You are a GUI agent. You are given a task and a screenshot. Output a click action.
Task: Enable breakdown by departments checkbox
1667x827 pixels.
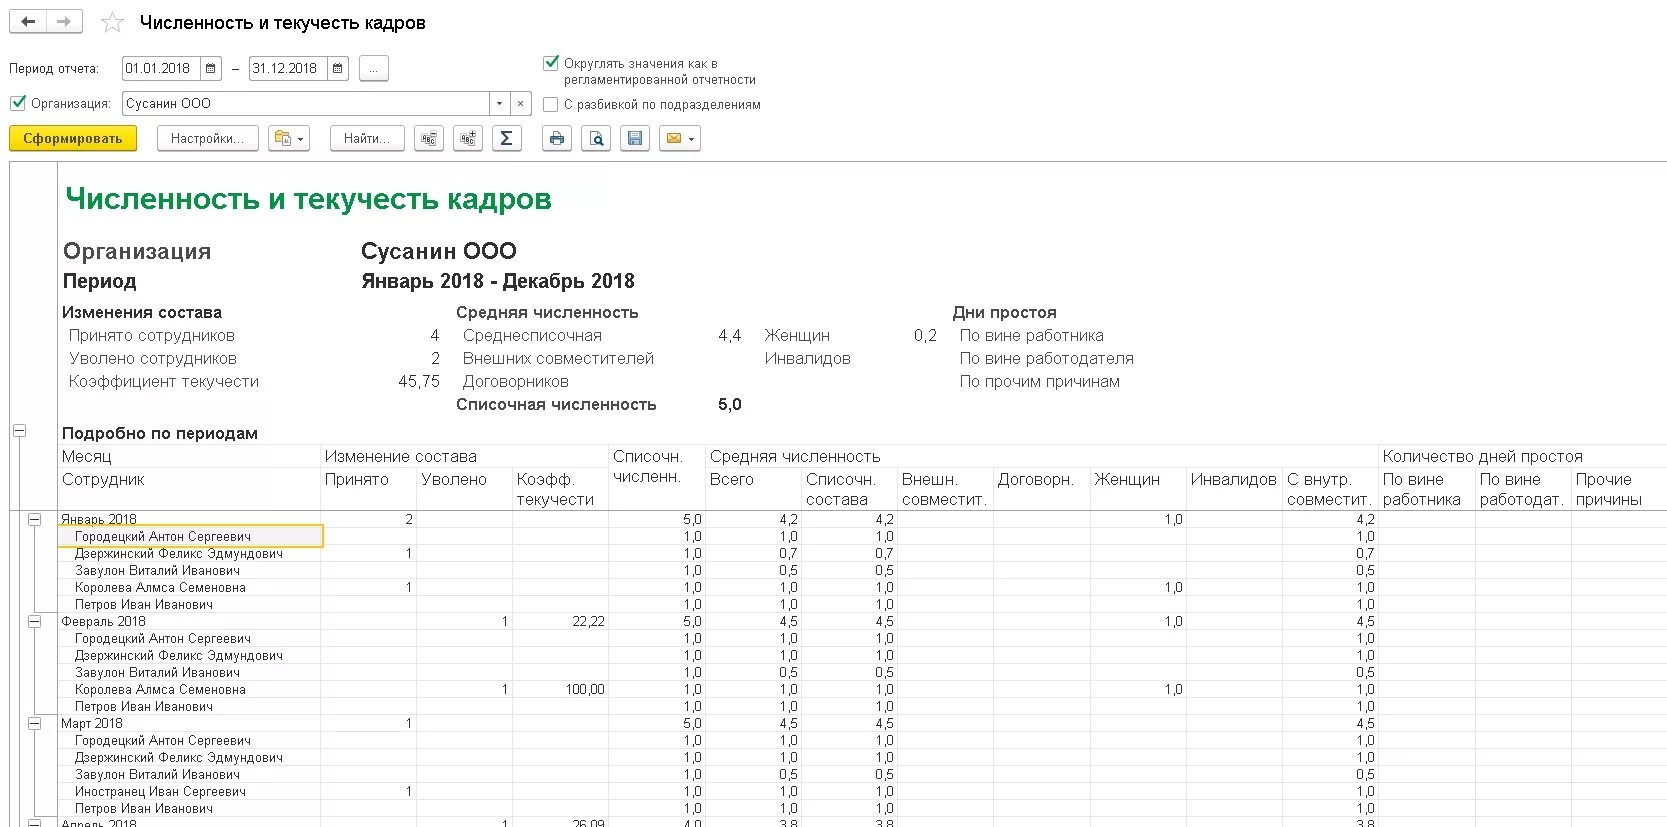click(x=550, y=104)
